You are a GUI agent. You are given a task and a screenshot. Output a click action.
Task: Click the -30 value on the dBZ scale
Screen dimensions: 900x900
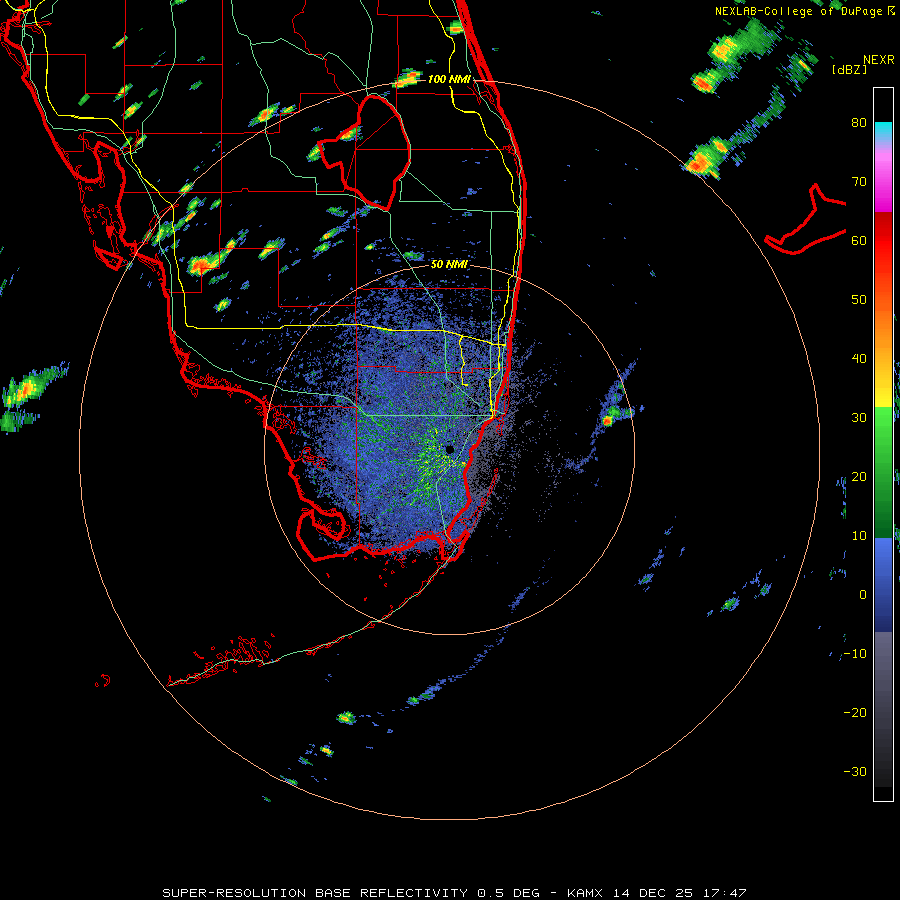click(x=855, y=771)
